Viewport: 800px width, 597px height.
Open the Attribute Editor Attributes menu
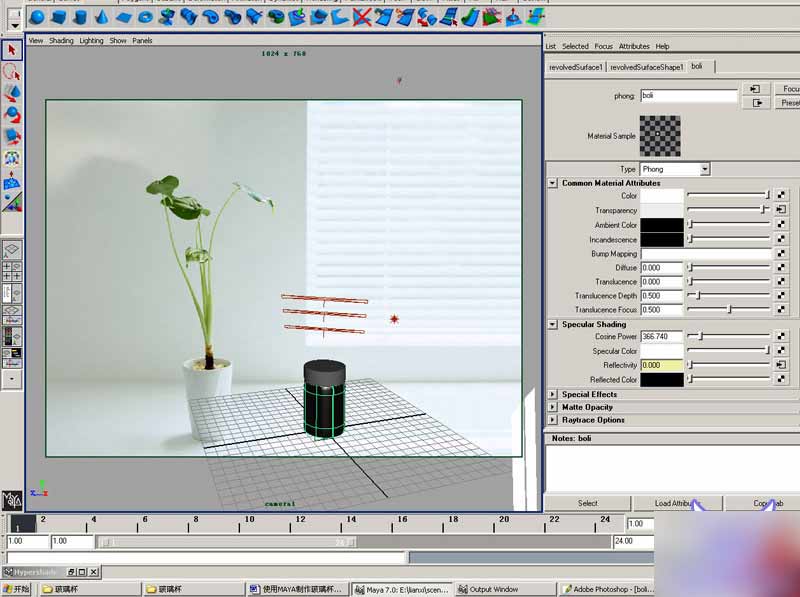pos(634,46)
